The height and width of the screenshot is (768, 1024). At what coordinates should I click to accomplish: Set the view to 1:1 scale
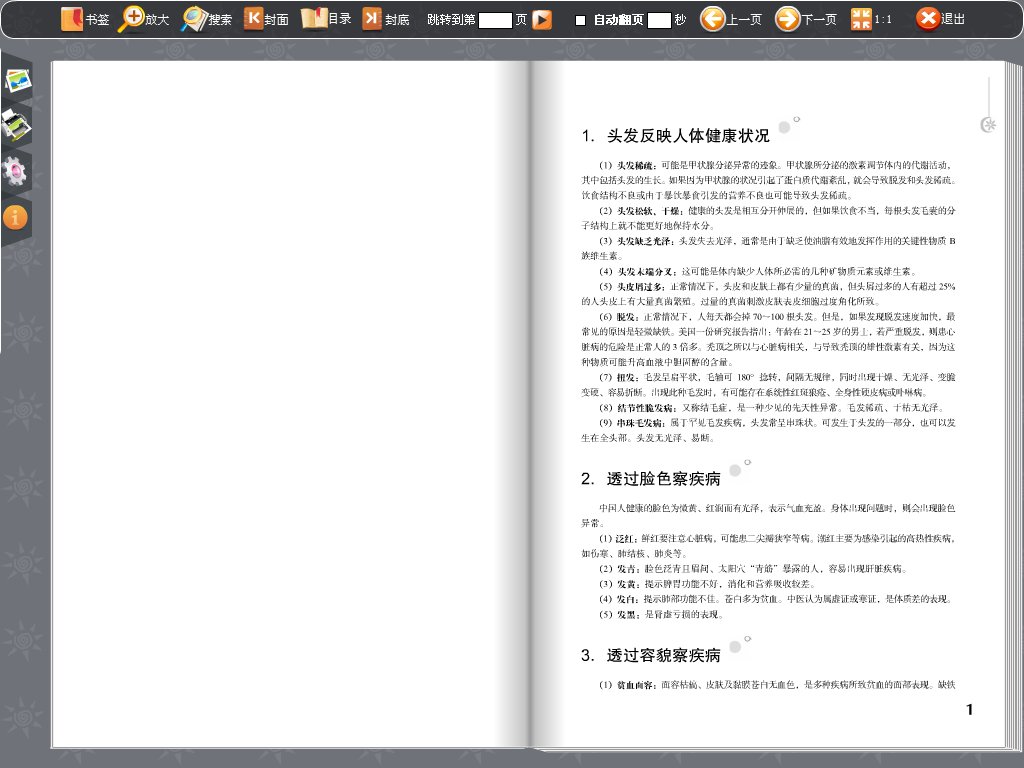click(871, 20)
